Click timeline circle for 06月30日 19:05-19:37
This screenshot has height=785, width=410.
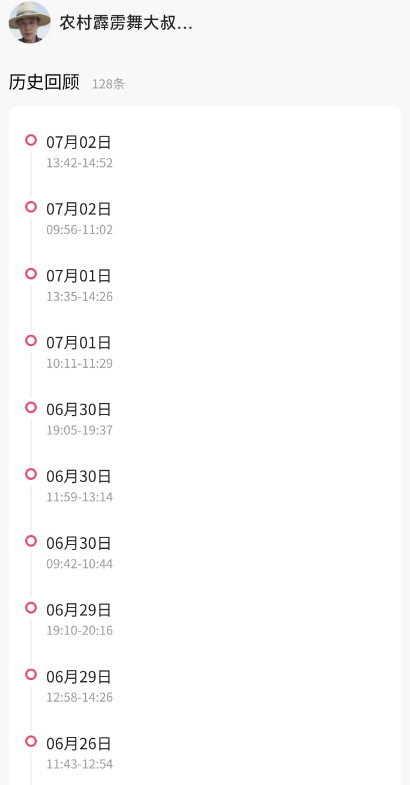(x=31, y=408)
